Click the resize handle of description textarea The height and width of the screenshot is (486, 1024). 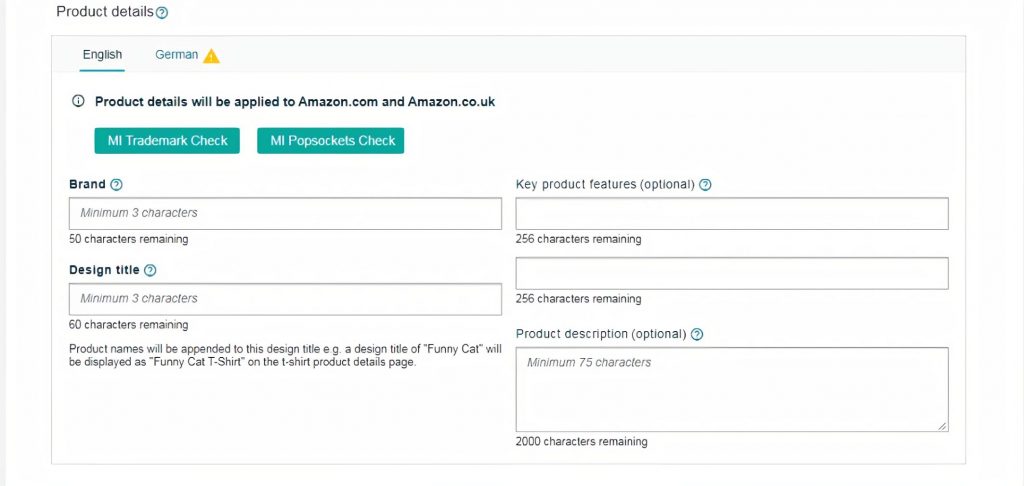(x=942, y=426)
